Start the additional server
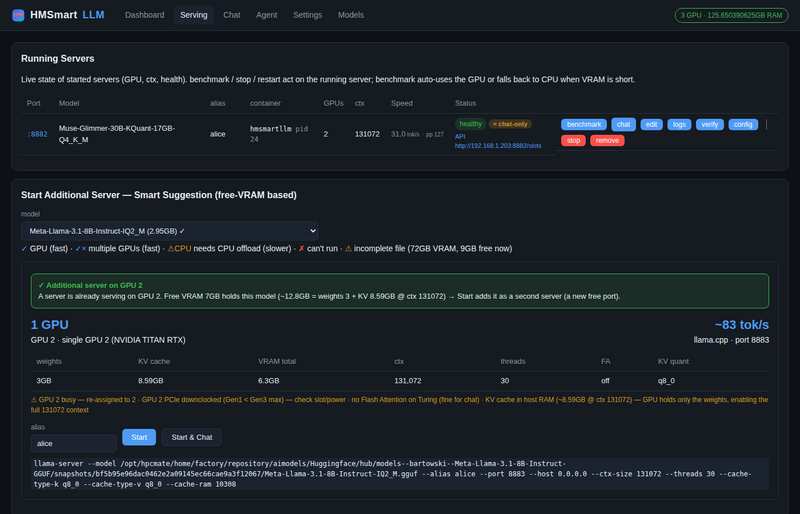 139,437
